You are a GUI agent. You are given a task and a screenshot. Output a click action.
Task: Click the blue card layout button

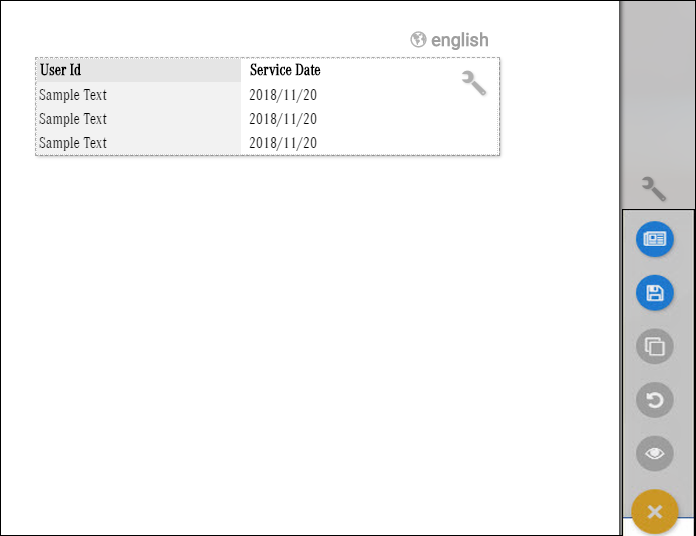pos(655,240)
